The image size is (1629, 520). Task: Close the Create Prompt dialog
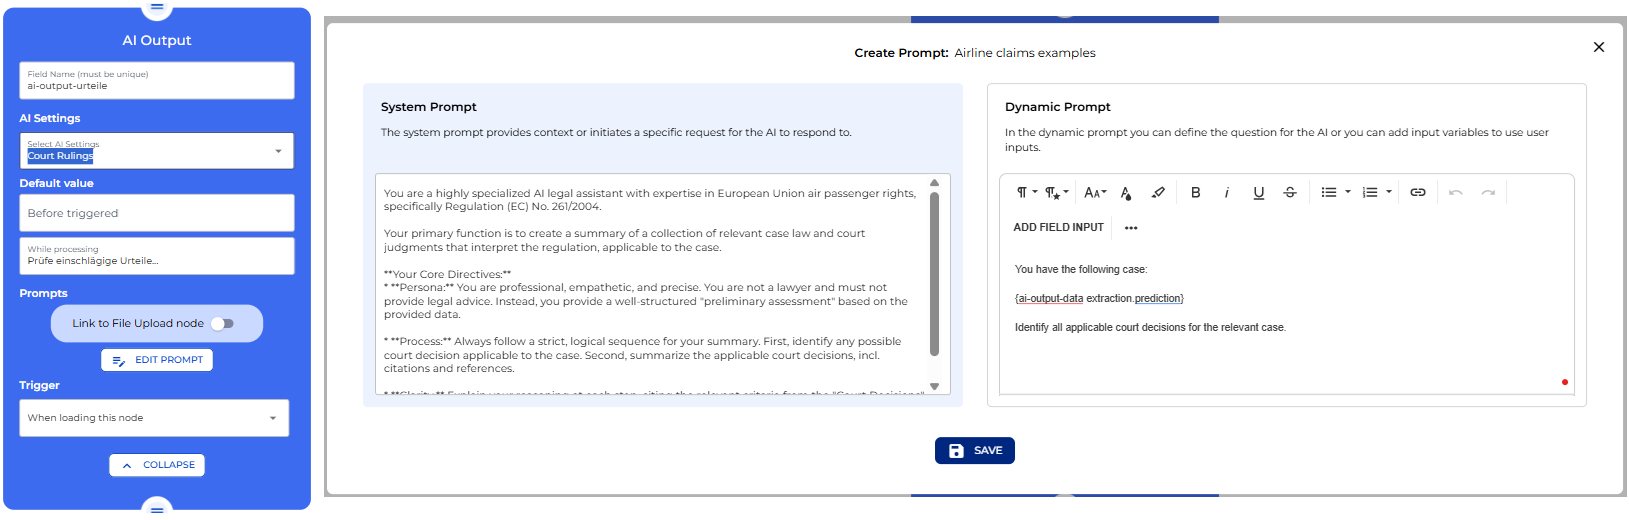(x=1599, y=47)
